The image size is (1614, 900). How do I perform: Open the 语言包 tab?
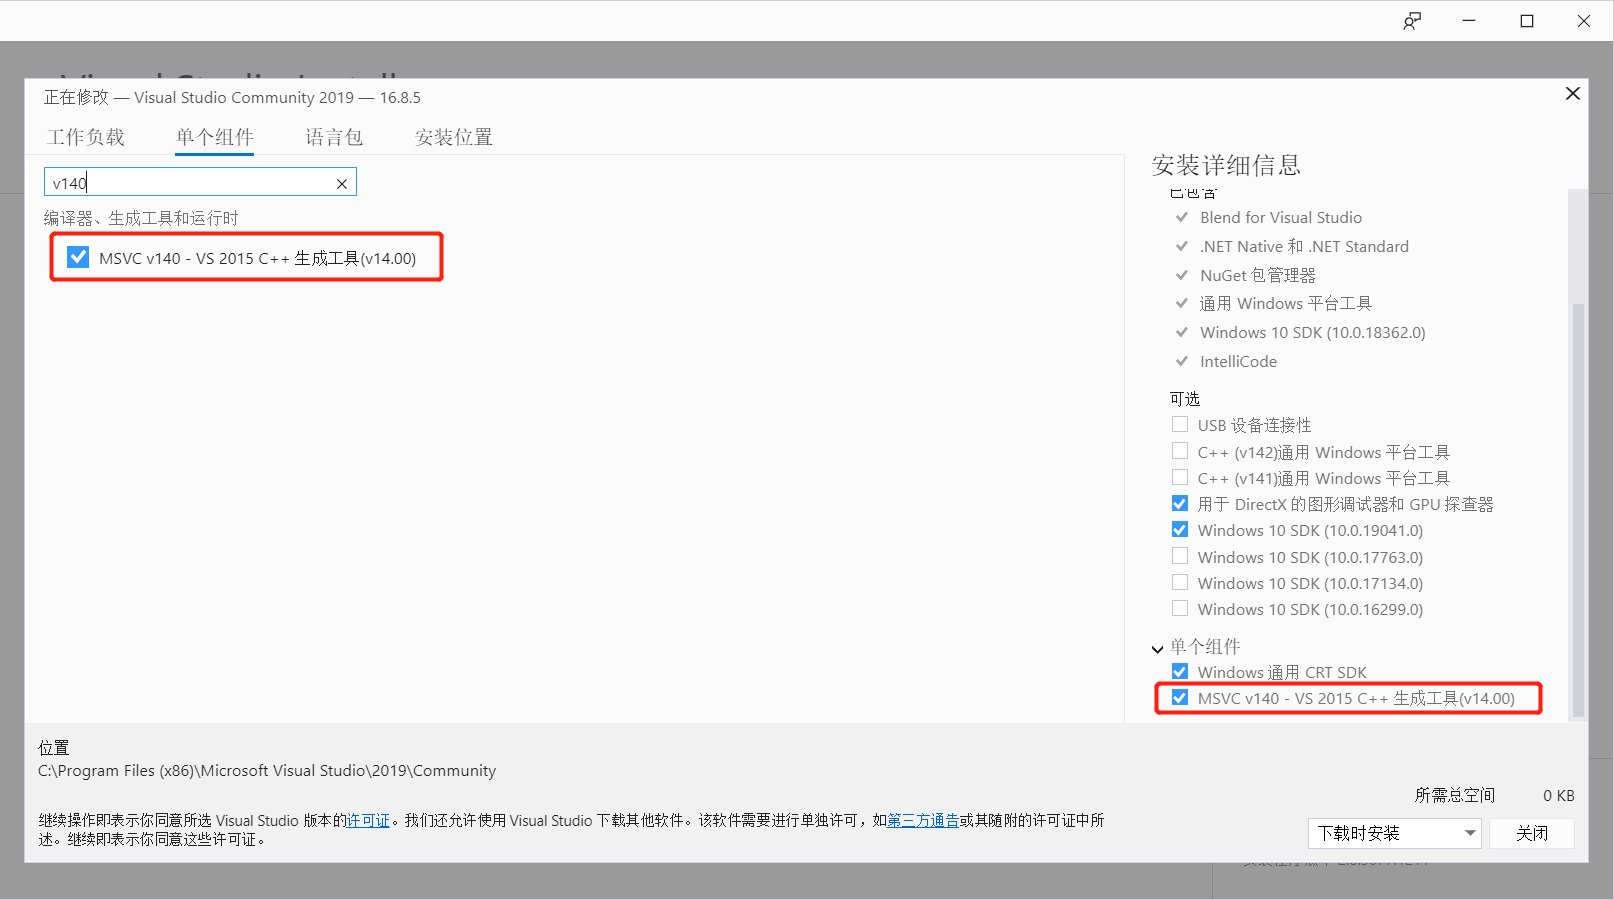click(334, 137)
